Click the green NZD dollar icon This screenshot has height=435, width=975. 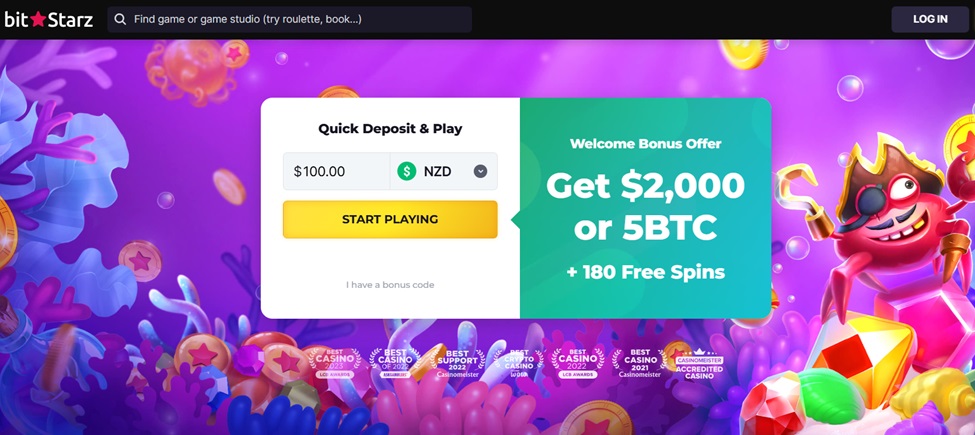coord(406,171)
